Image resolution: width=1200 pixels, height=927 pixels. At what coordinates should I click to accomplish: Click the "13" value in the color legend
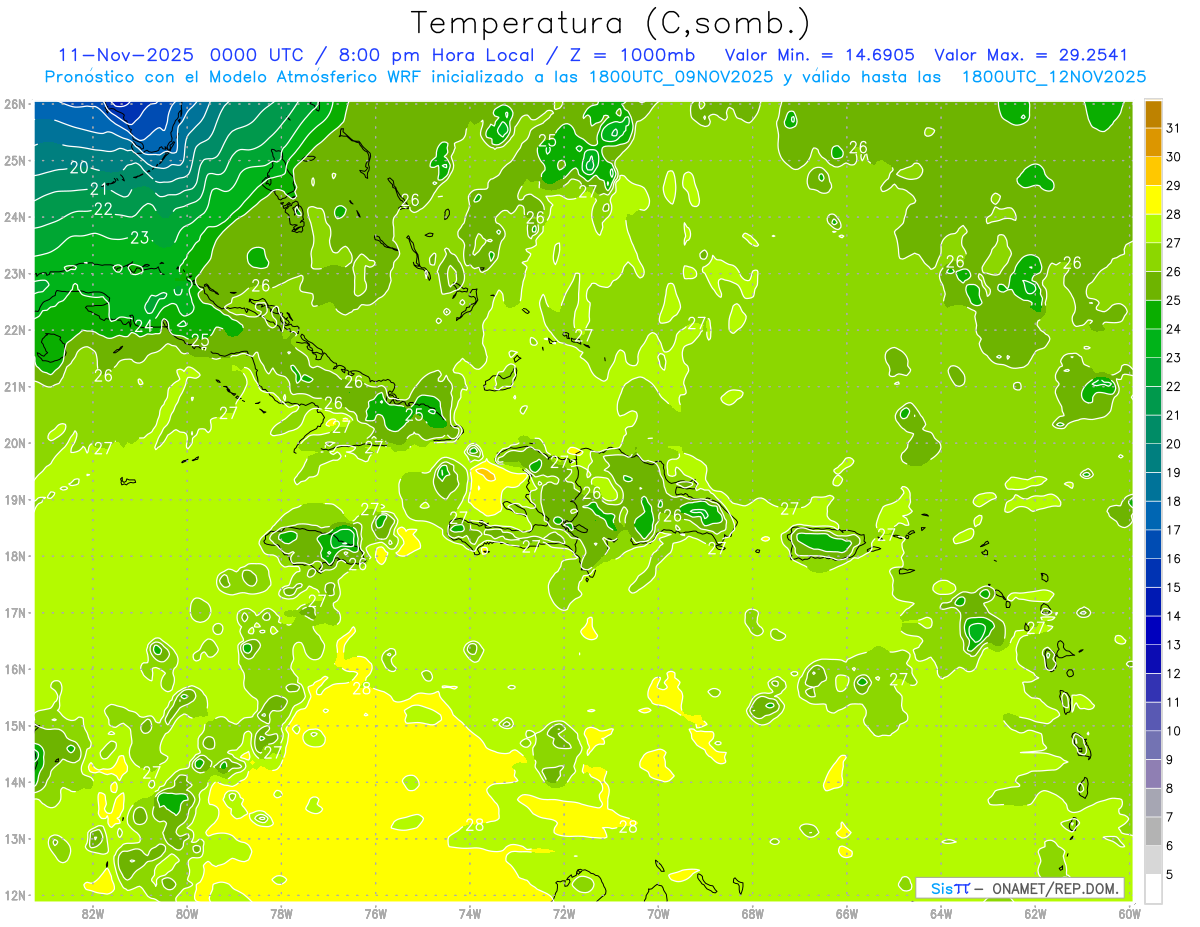click(1174, 644)
